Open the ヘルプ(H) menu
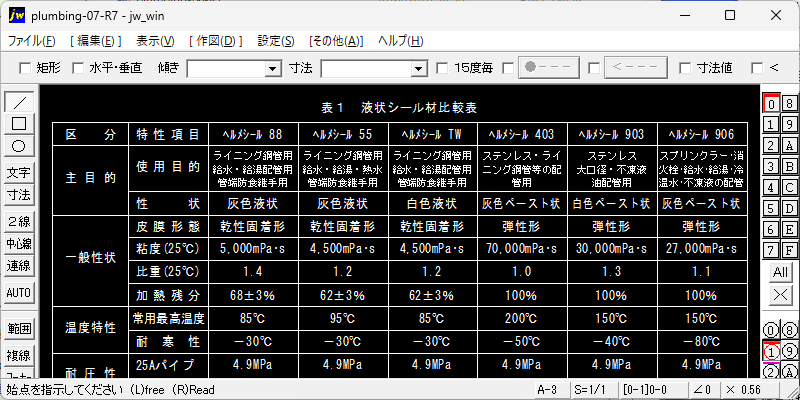The height and width of the screenshot is (400, 800). click(401, 41)
